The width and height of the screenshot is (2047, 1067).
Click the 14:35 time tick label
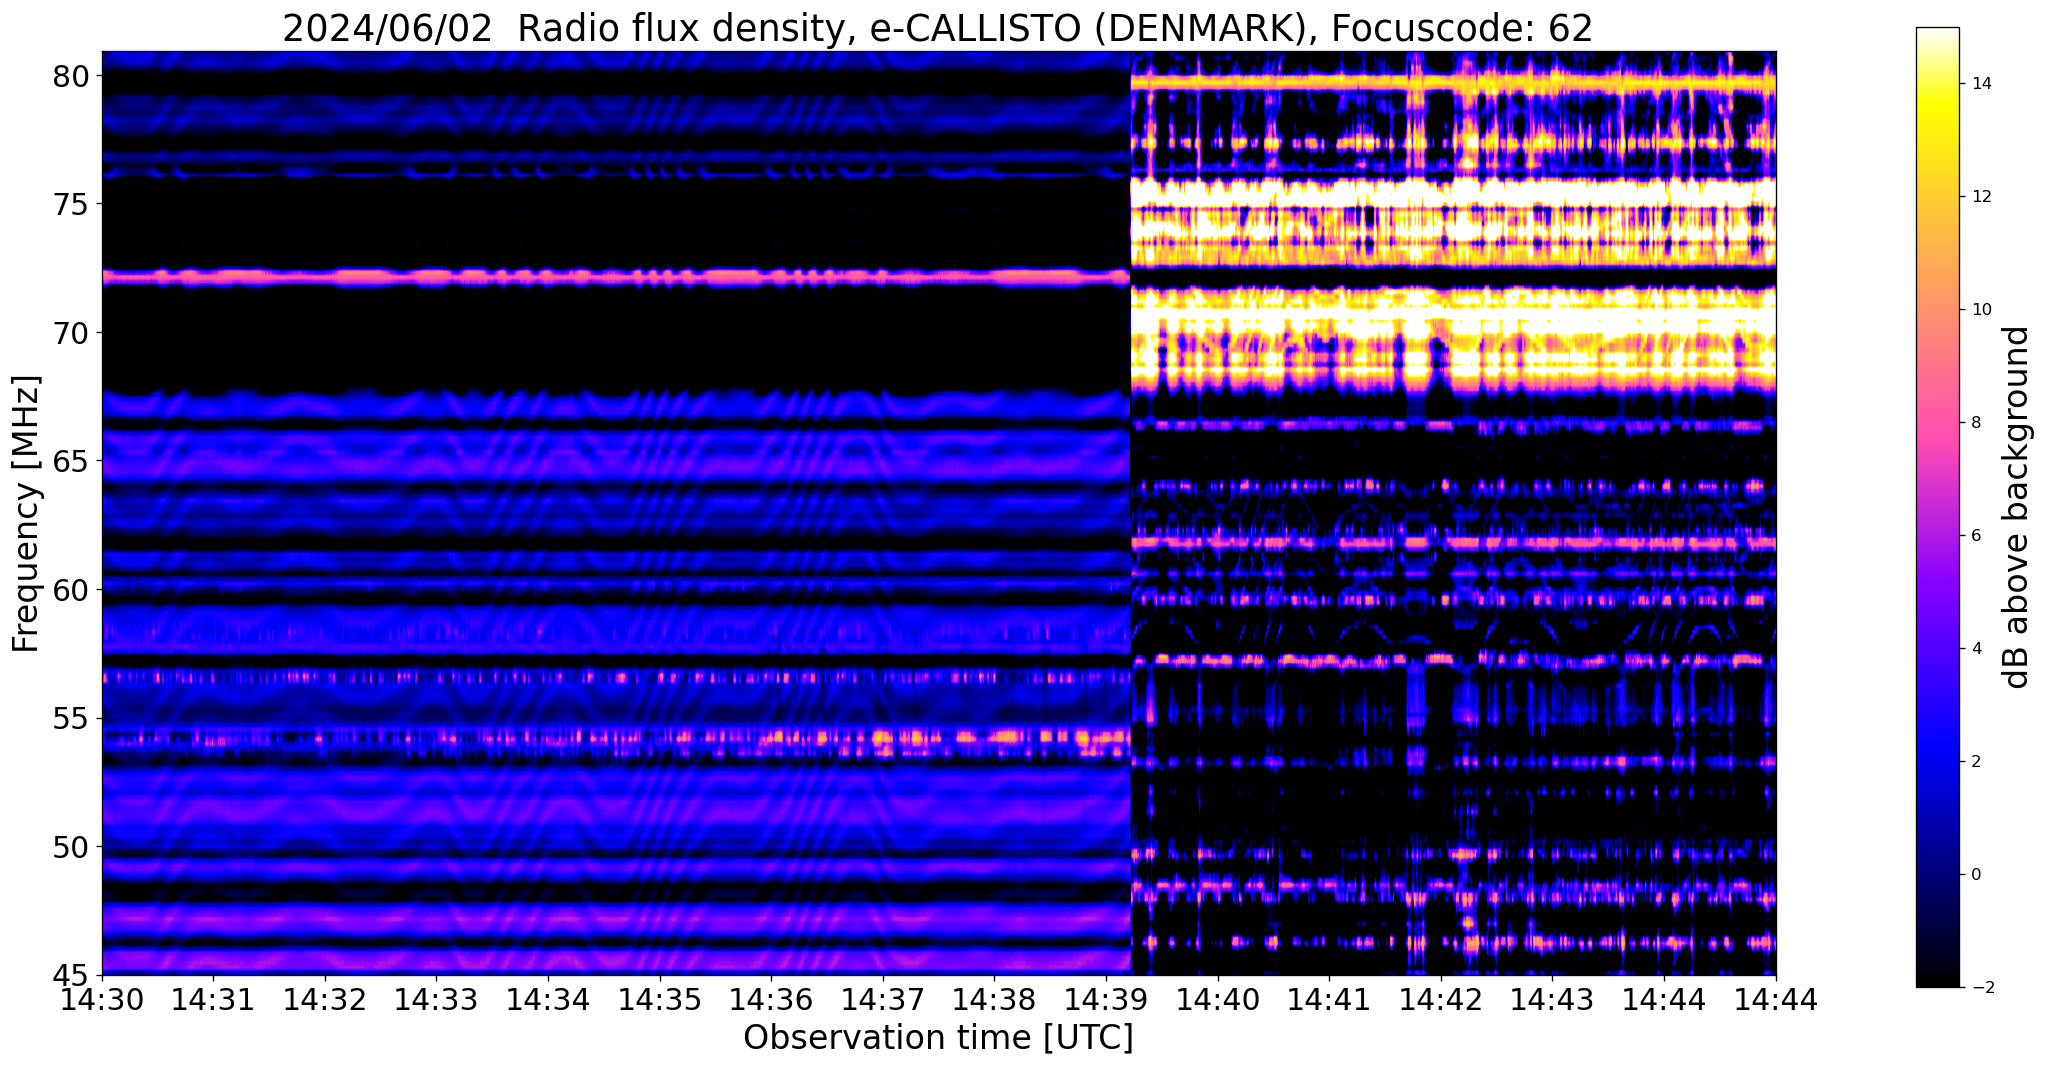point(660,999)
